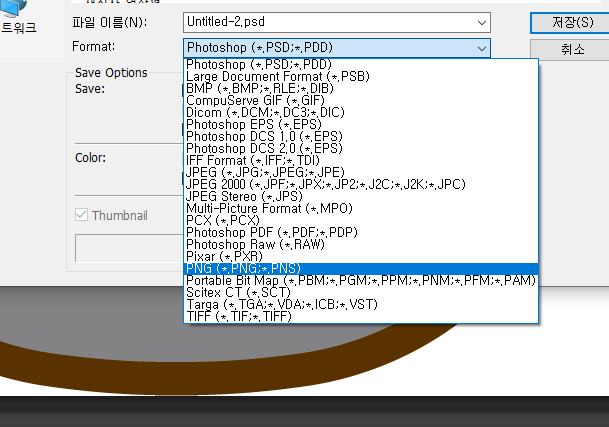Pick BMP (*.BMP;*.RLE;*.DIB) format
The image size is (609, 427).
[361, 89]
